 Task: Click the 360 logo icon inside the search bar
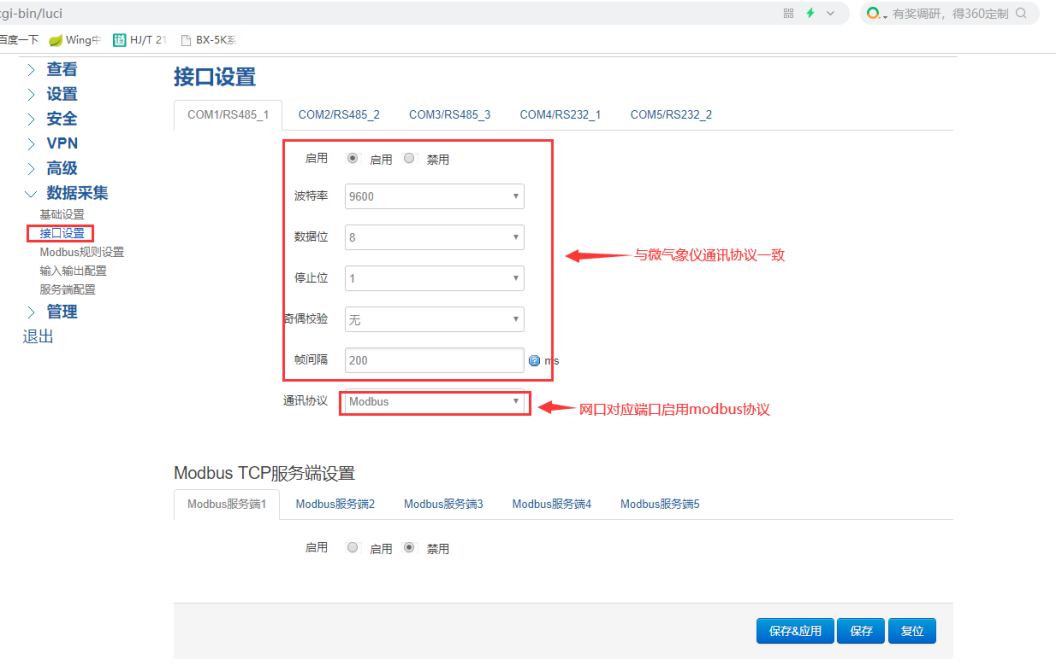874,14
